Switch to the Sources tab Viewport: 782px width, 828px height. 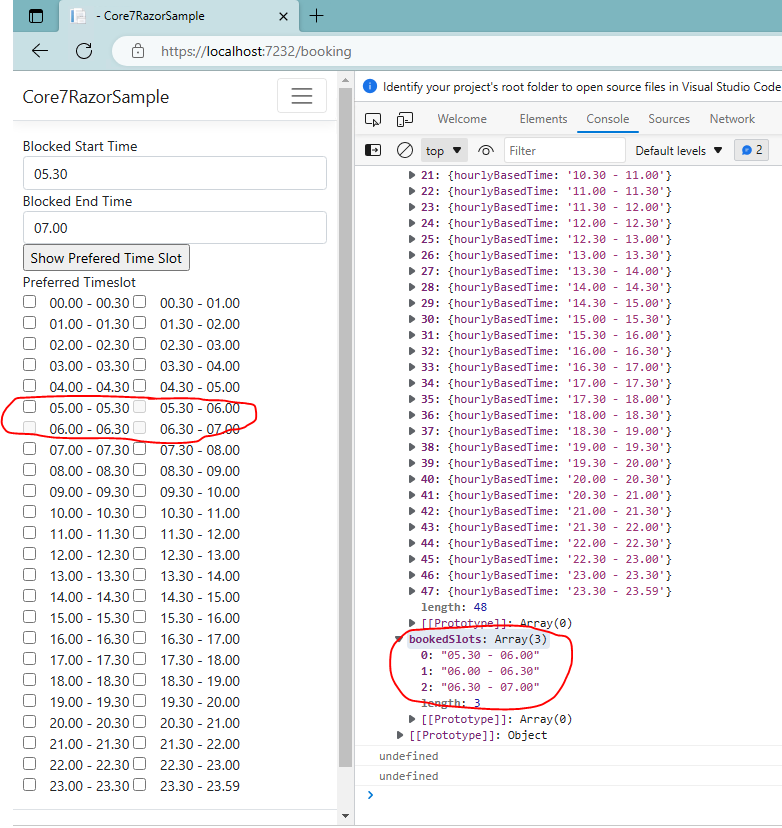pyautogui.click(x=669, y=119)
